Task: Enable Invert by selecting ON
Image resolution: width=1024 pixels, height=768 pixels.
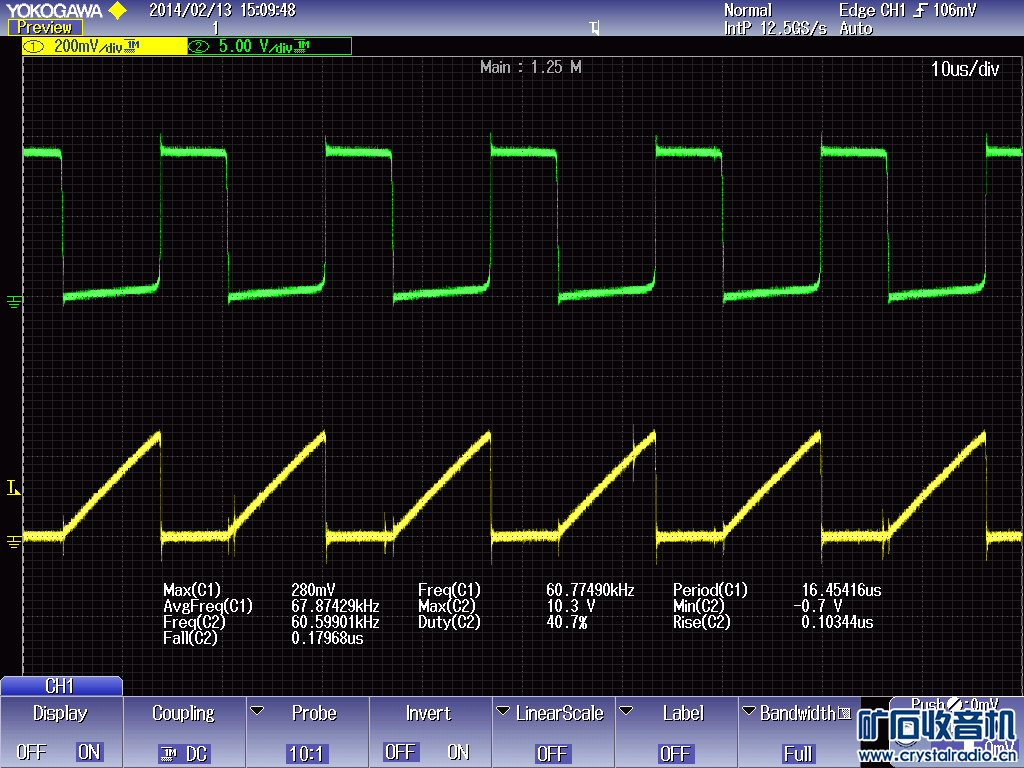Action: (458, 752)
